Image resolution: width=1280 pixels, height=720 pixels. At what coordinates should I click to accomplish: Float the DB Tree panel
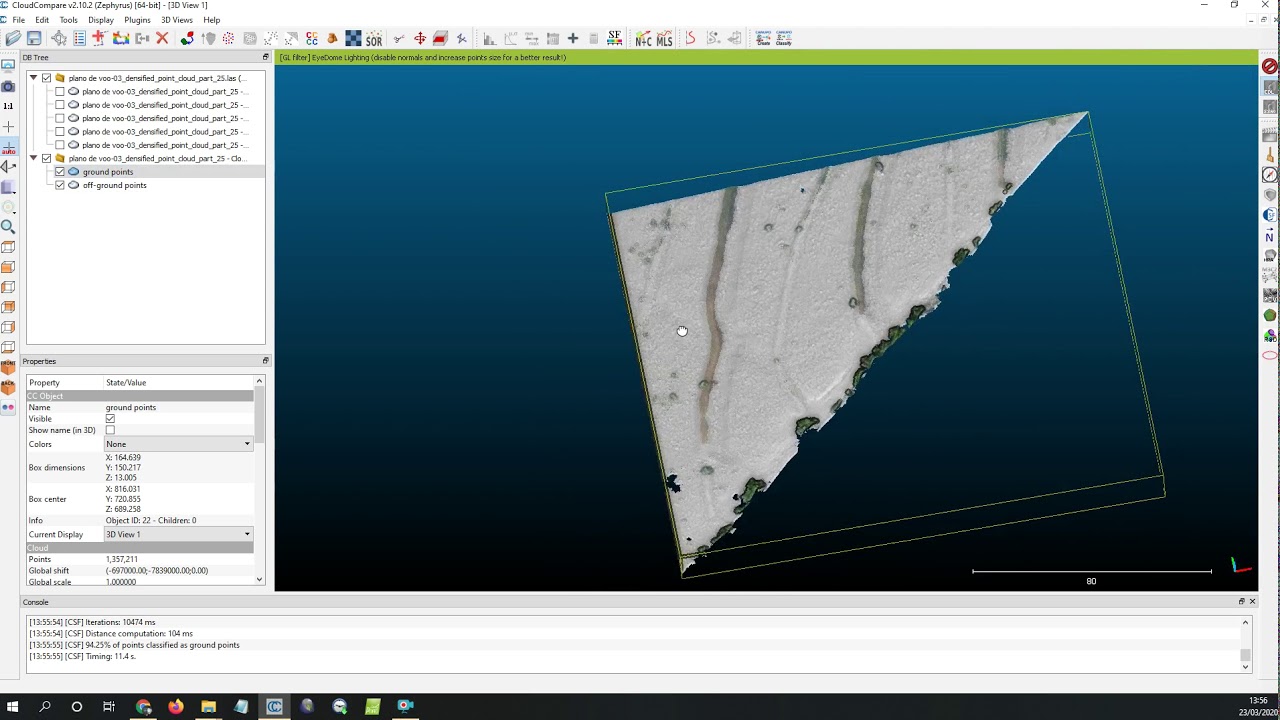coord(265,57)
